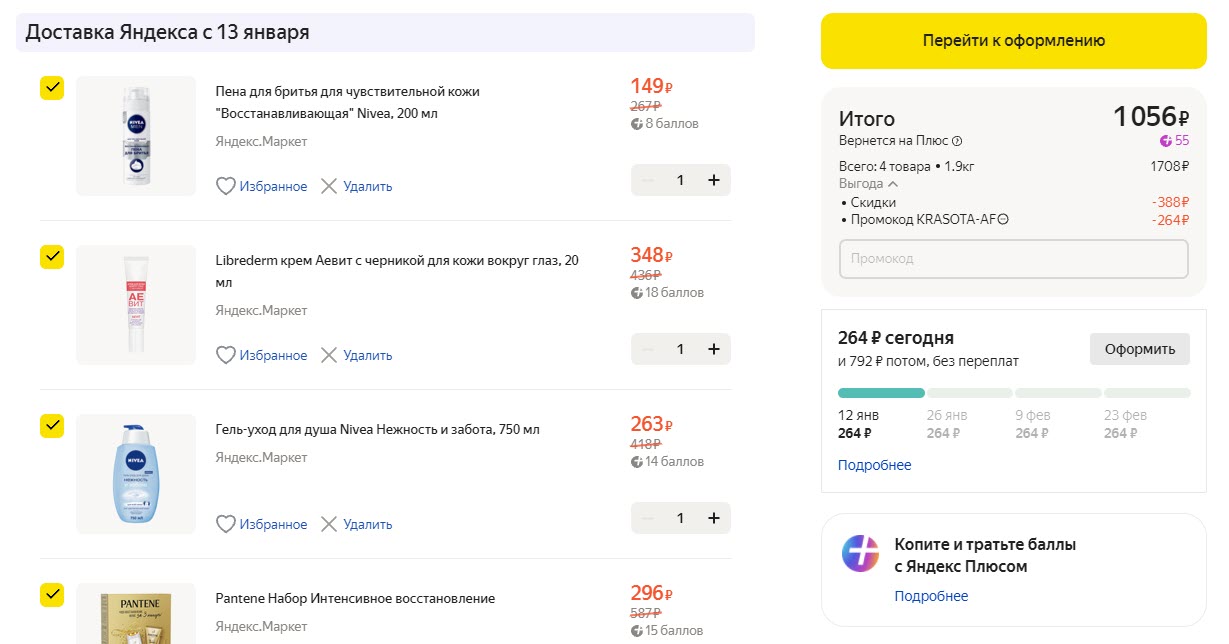Uncheck the Nivea shaving foam item
1229x644 pixels.
[52, 88]
